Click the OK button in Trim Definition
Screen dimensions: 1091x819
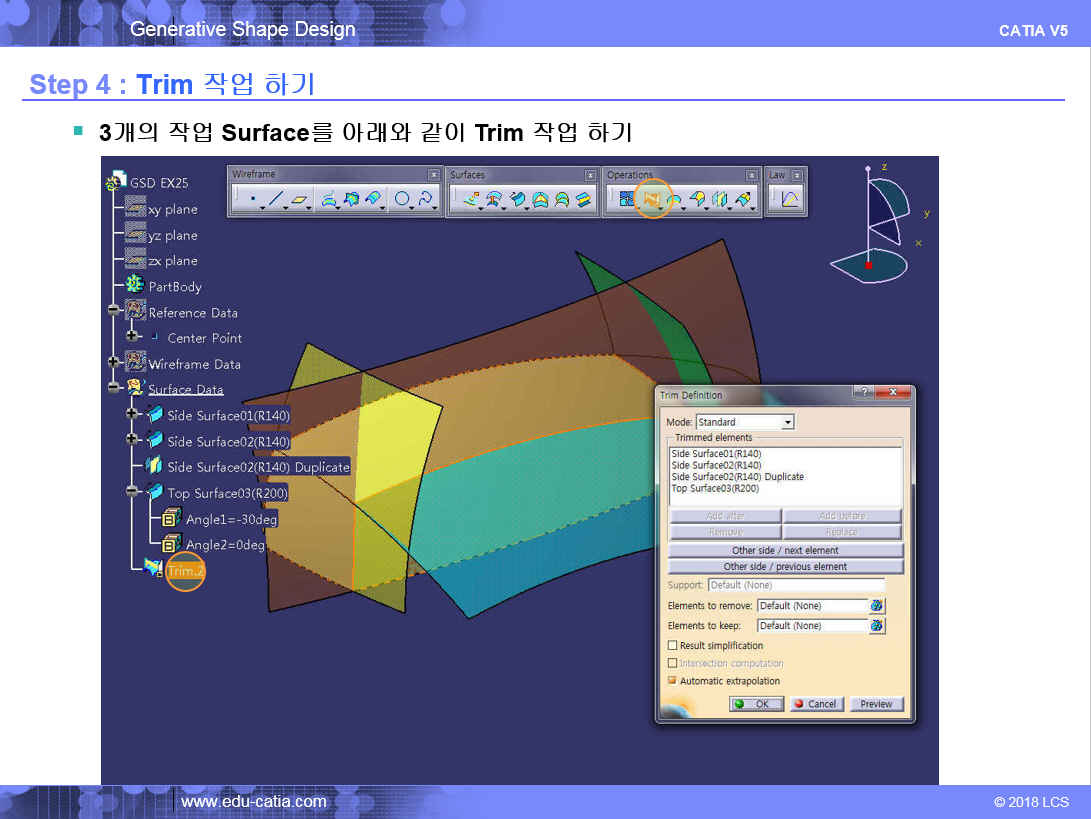click(755, 704)
